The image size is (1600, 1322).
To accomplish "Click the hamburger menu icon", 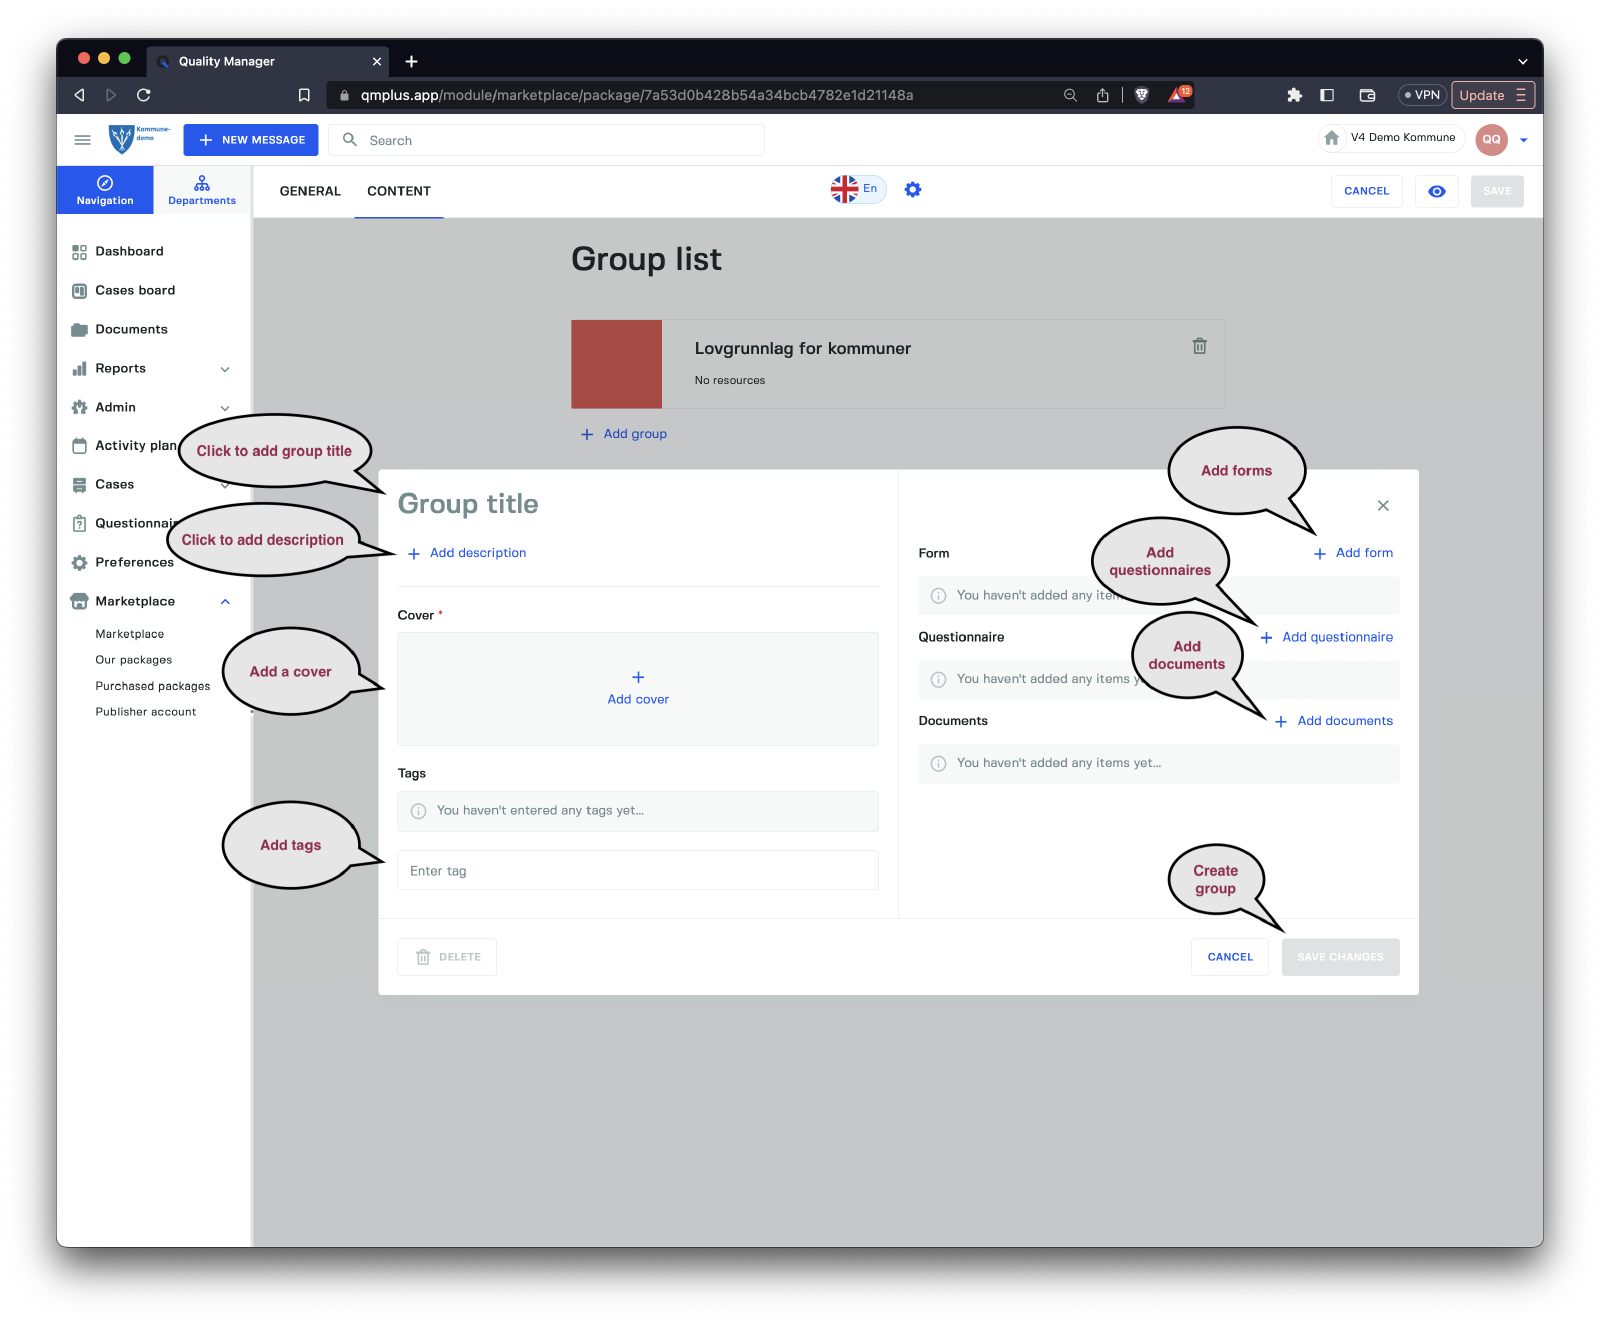I will coord(83,140).
